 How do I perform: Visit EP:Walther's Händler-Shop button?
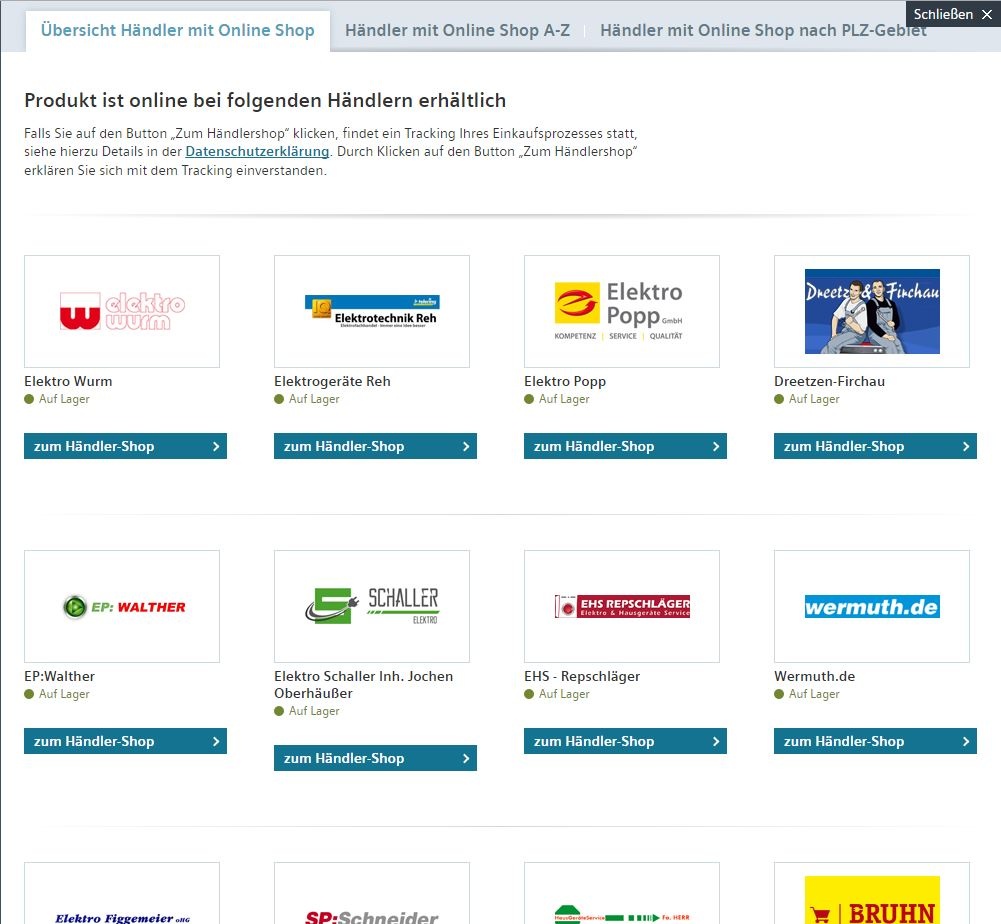pyautogui.click(x=125, y=741)
